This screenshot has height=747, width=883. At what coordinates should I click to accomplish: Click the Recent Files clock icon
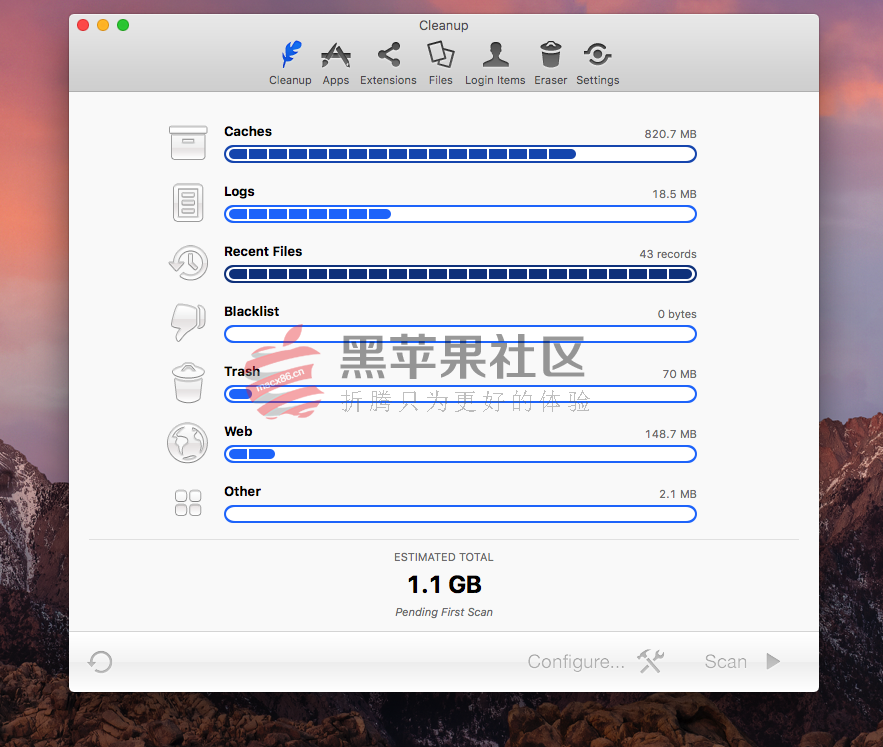[x=188, y=263]
